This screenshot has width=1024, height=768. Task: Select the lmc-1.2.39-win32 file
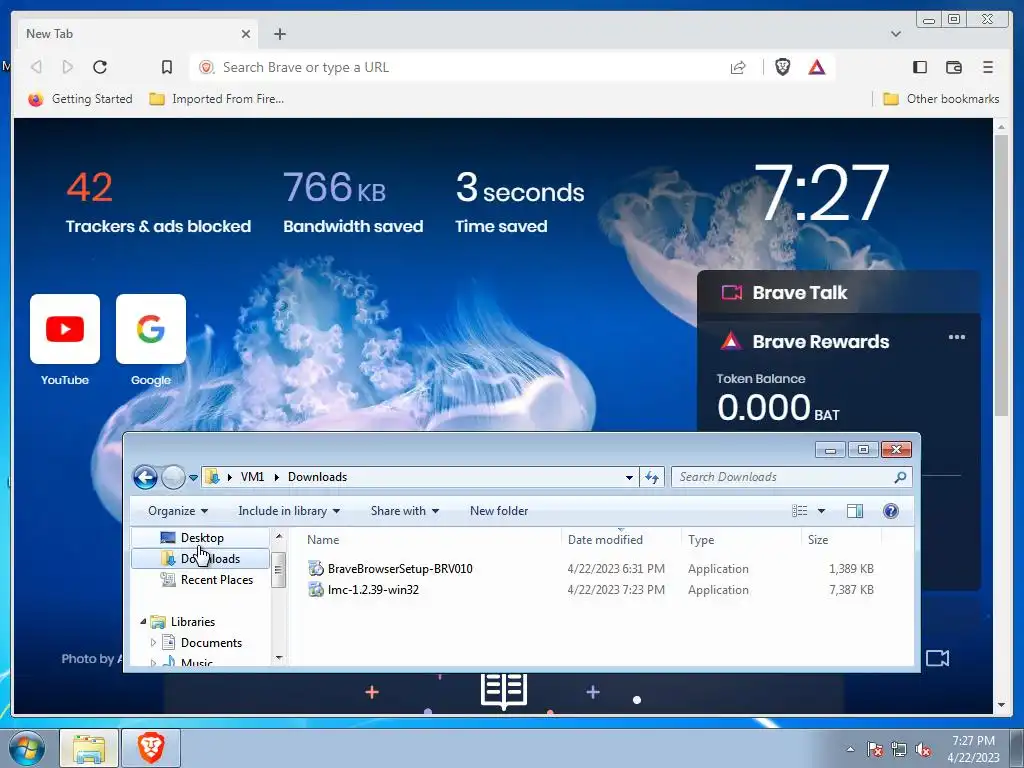pos(373,589)
